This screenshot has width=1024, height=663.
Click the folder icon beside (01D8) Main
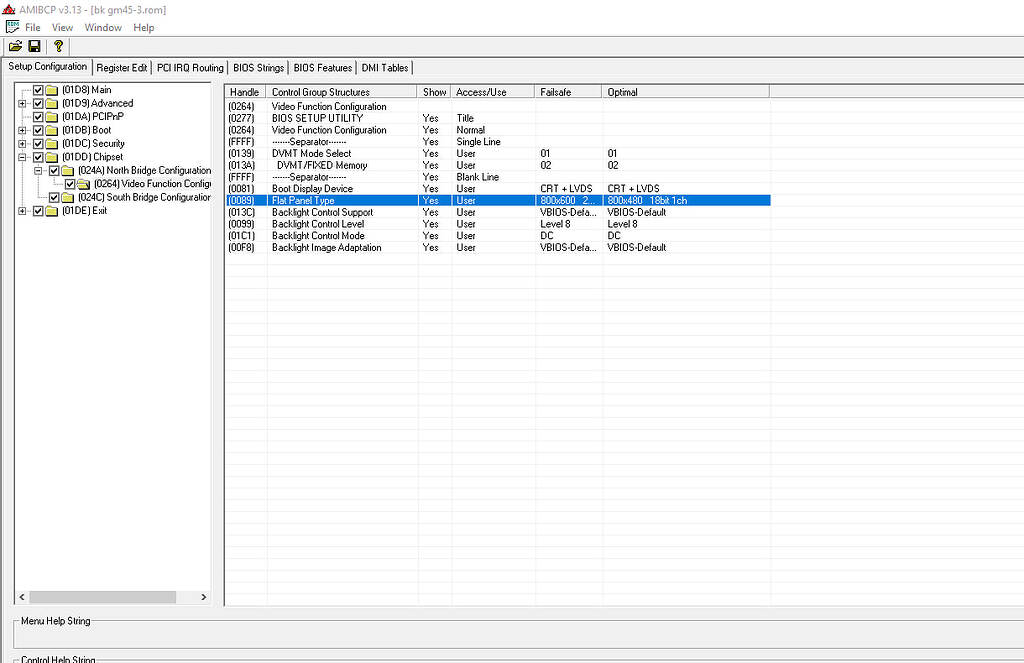point(51,89)
